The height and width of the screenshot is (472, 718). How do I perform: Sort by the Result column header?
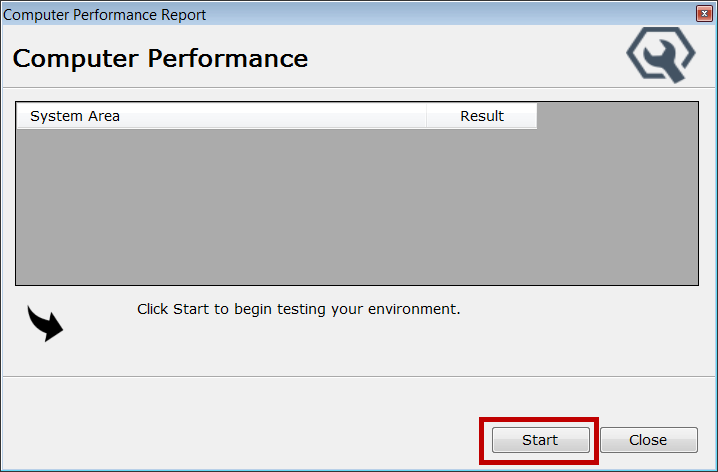[481, 116]
